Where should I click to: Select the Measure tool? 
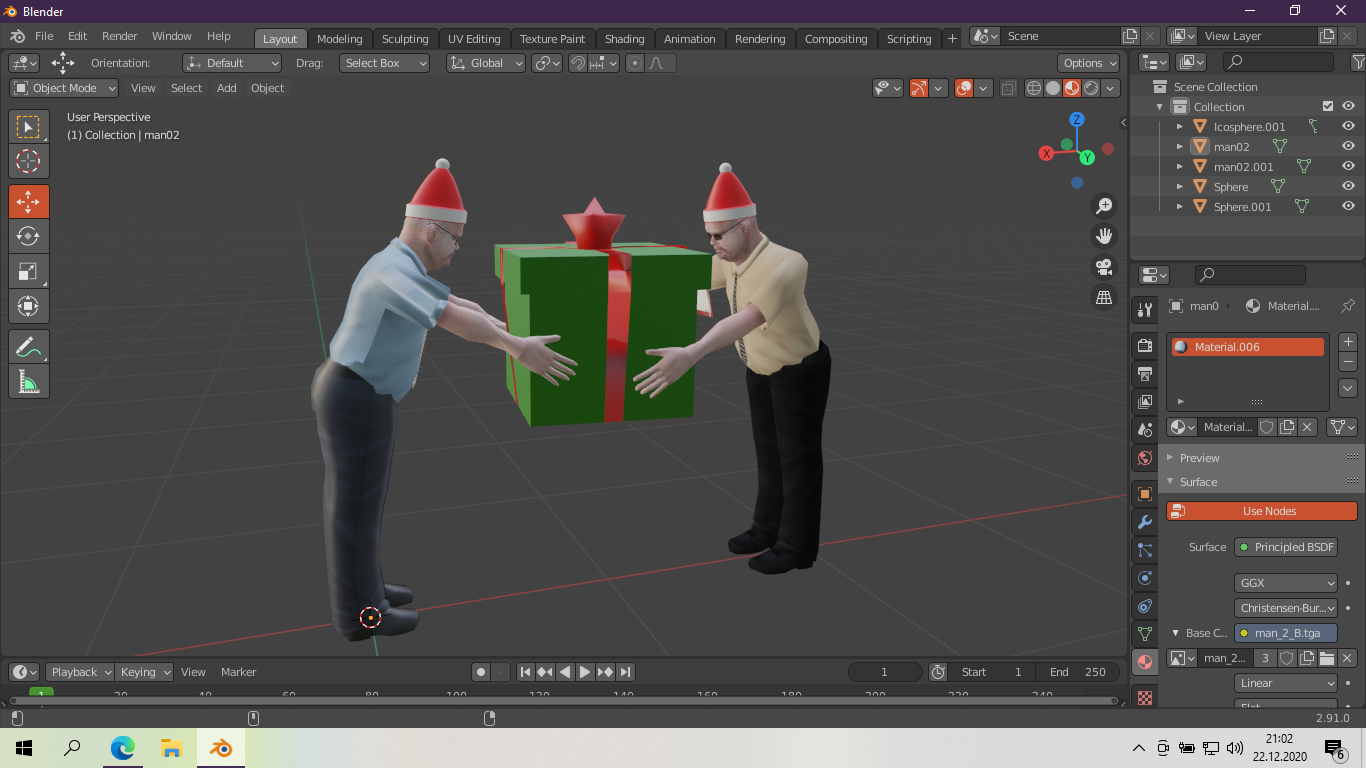pos(28,381)
